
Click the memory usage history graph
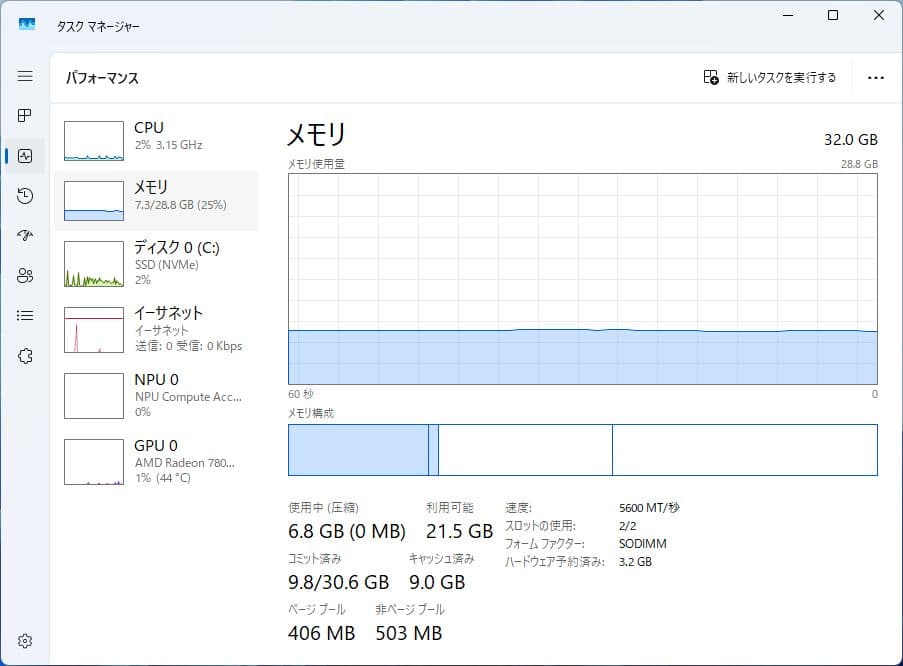[x=580, y=280]
